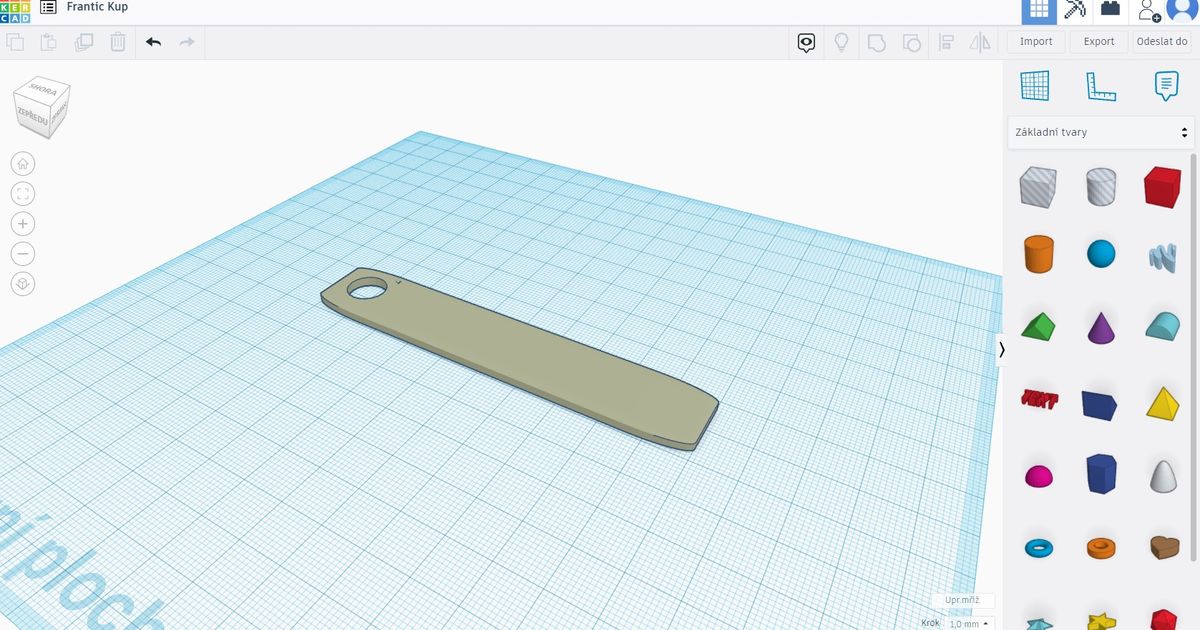Open the Align tool
The image size is (1200, 630).
pyautogui.click(x=945, y=41)
